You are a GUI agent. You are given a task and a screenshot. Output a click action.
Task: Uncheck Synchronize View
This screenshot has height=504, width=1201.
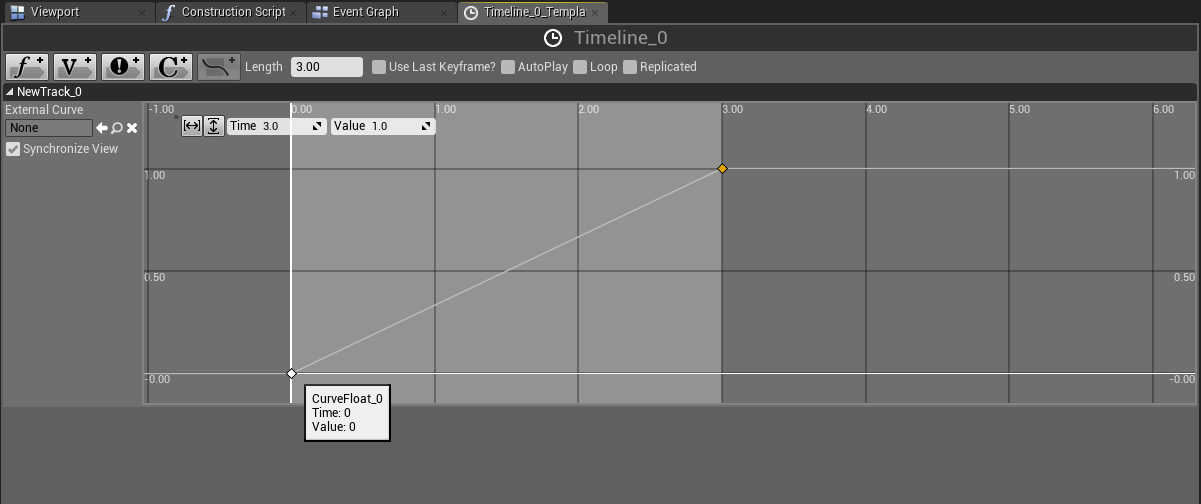point(13,149)
